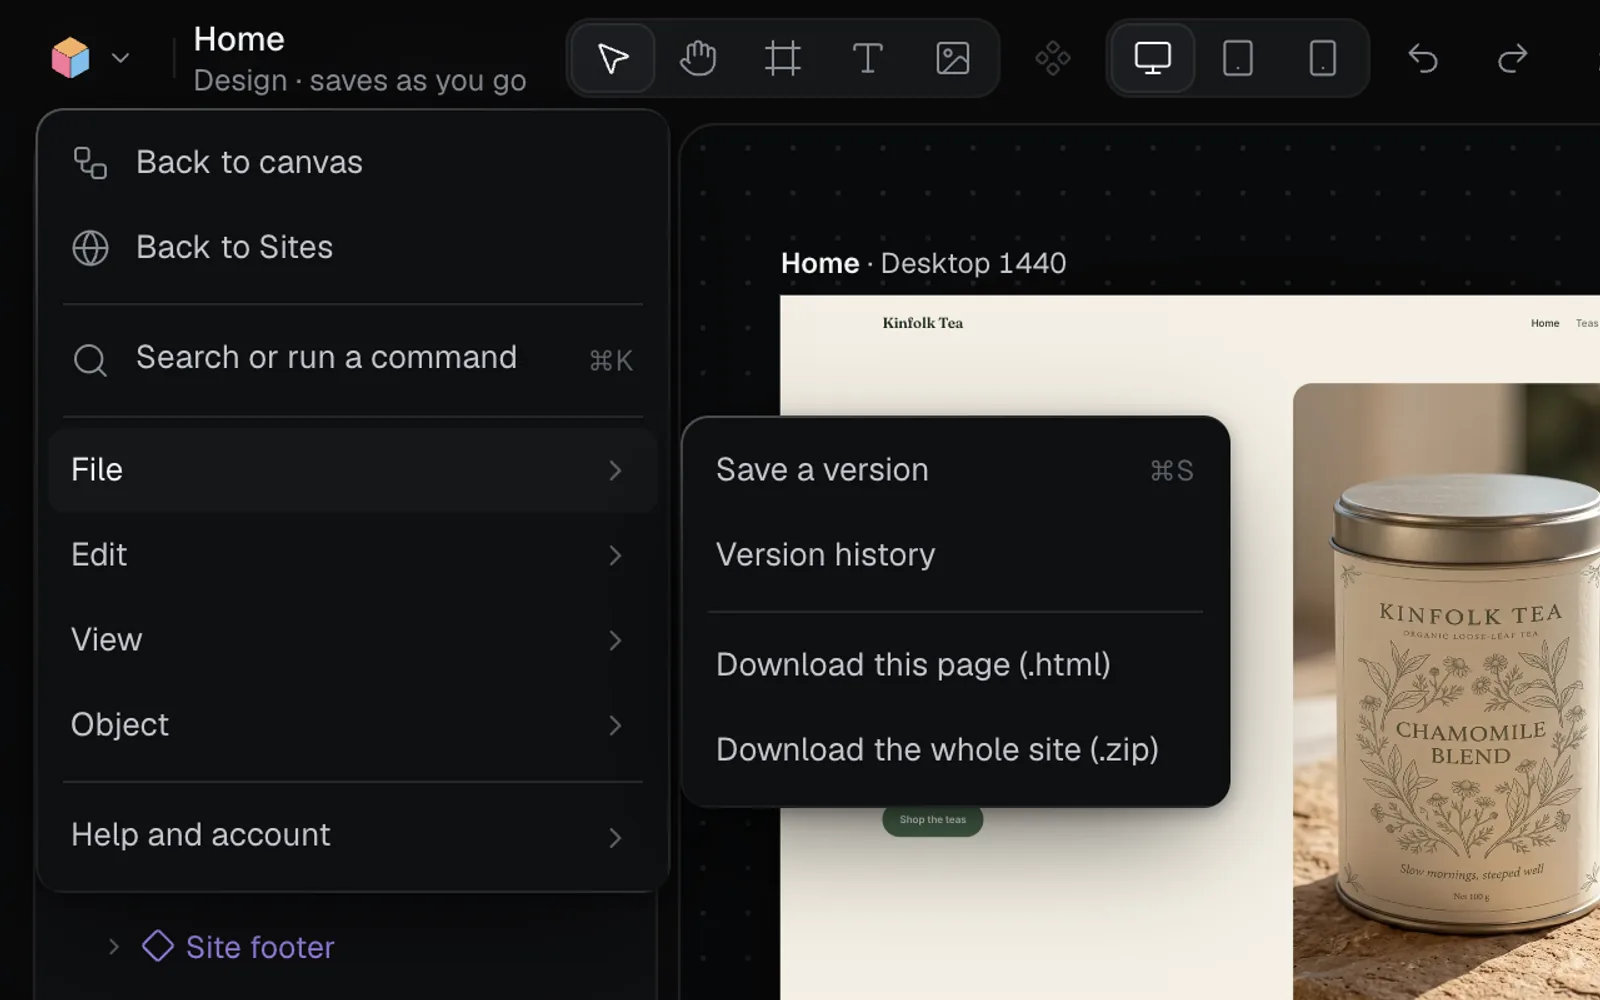Viewport: 1600px width, 1000px height.
Task: Click the Shop the teas button on canvas
Action: [x=932, y=820]
